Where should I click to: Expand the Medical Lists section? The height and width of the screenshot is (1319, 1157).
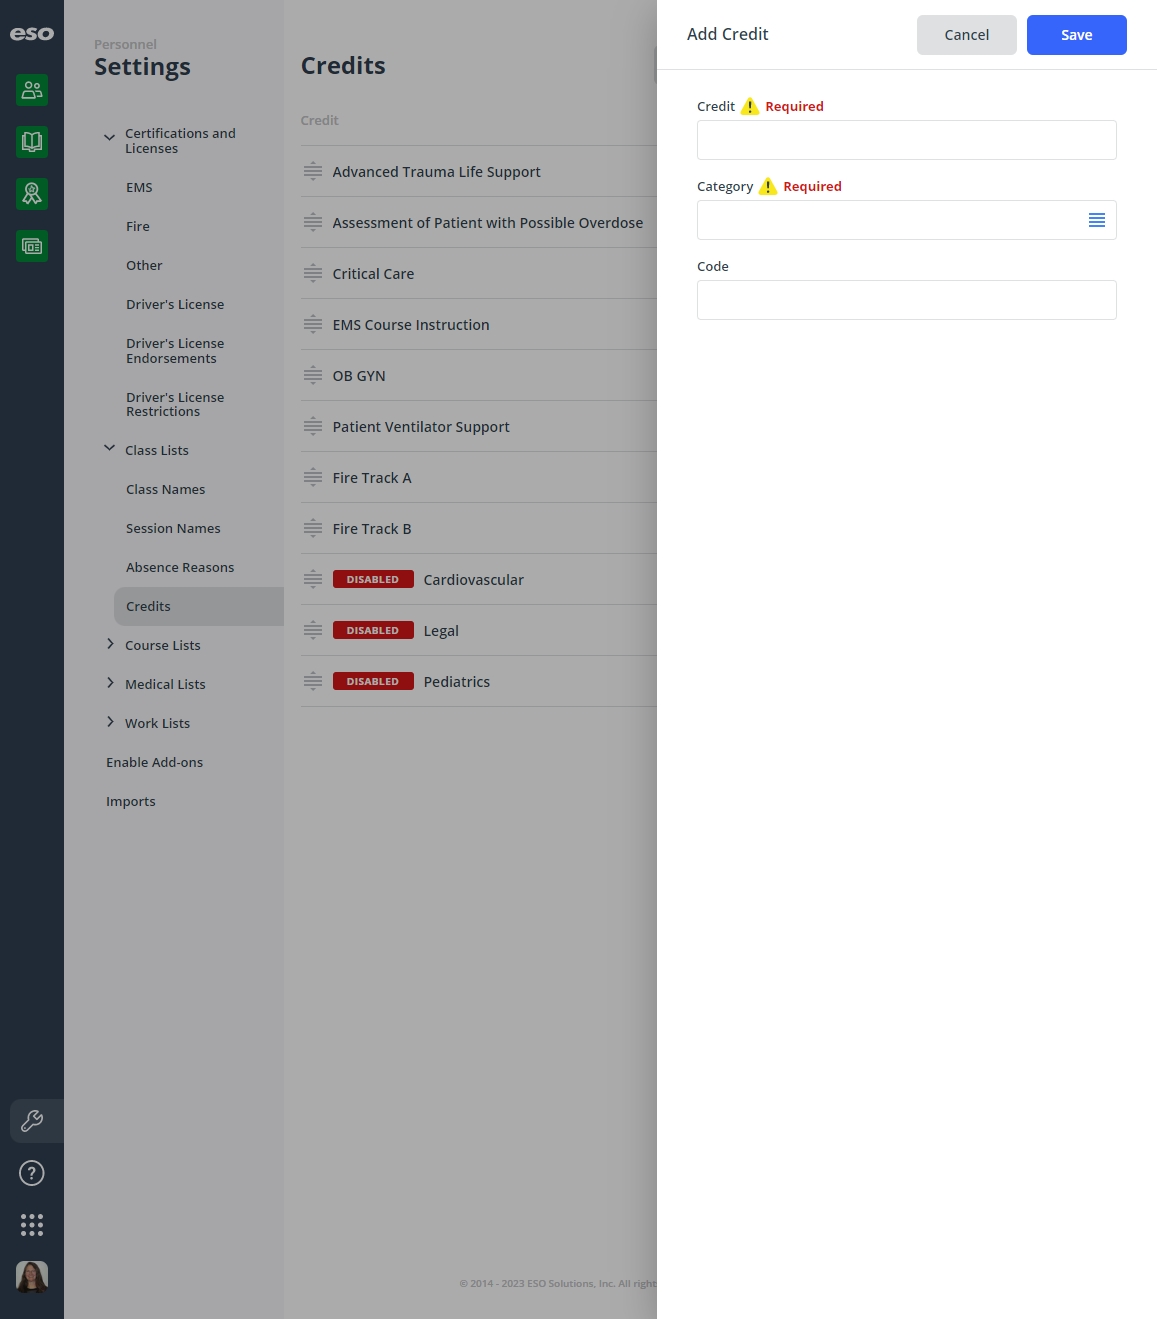110,683
